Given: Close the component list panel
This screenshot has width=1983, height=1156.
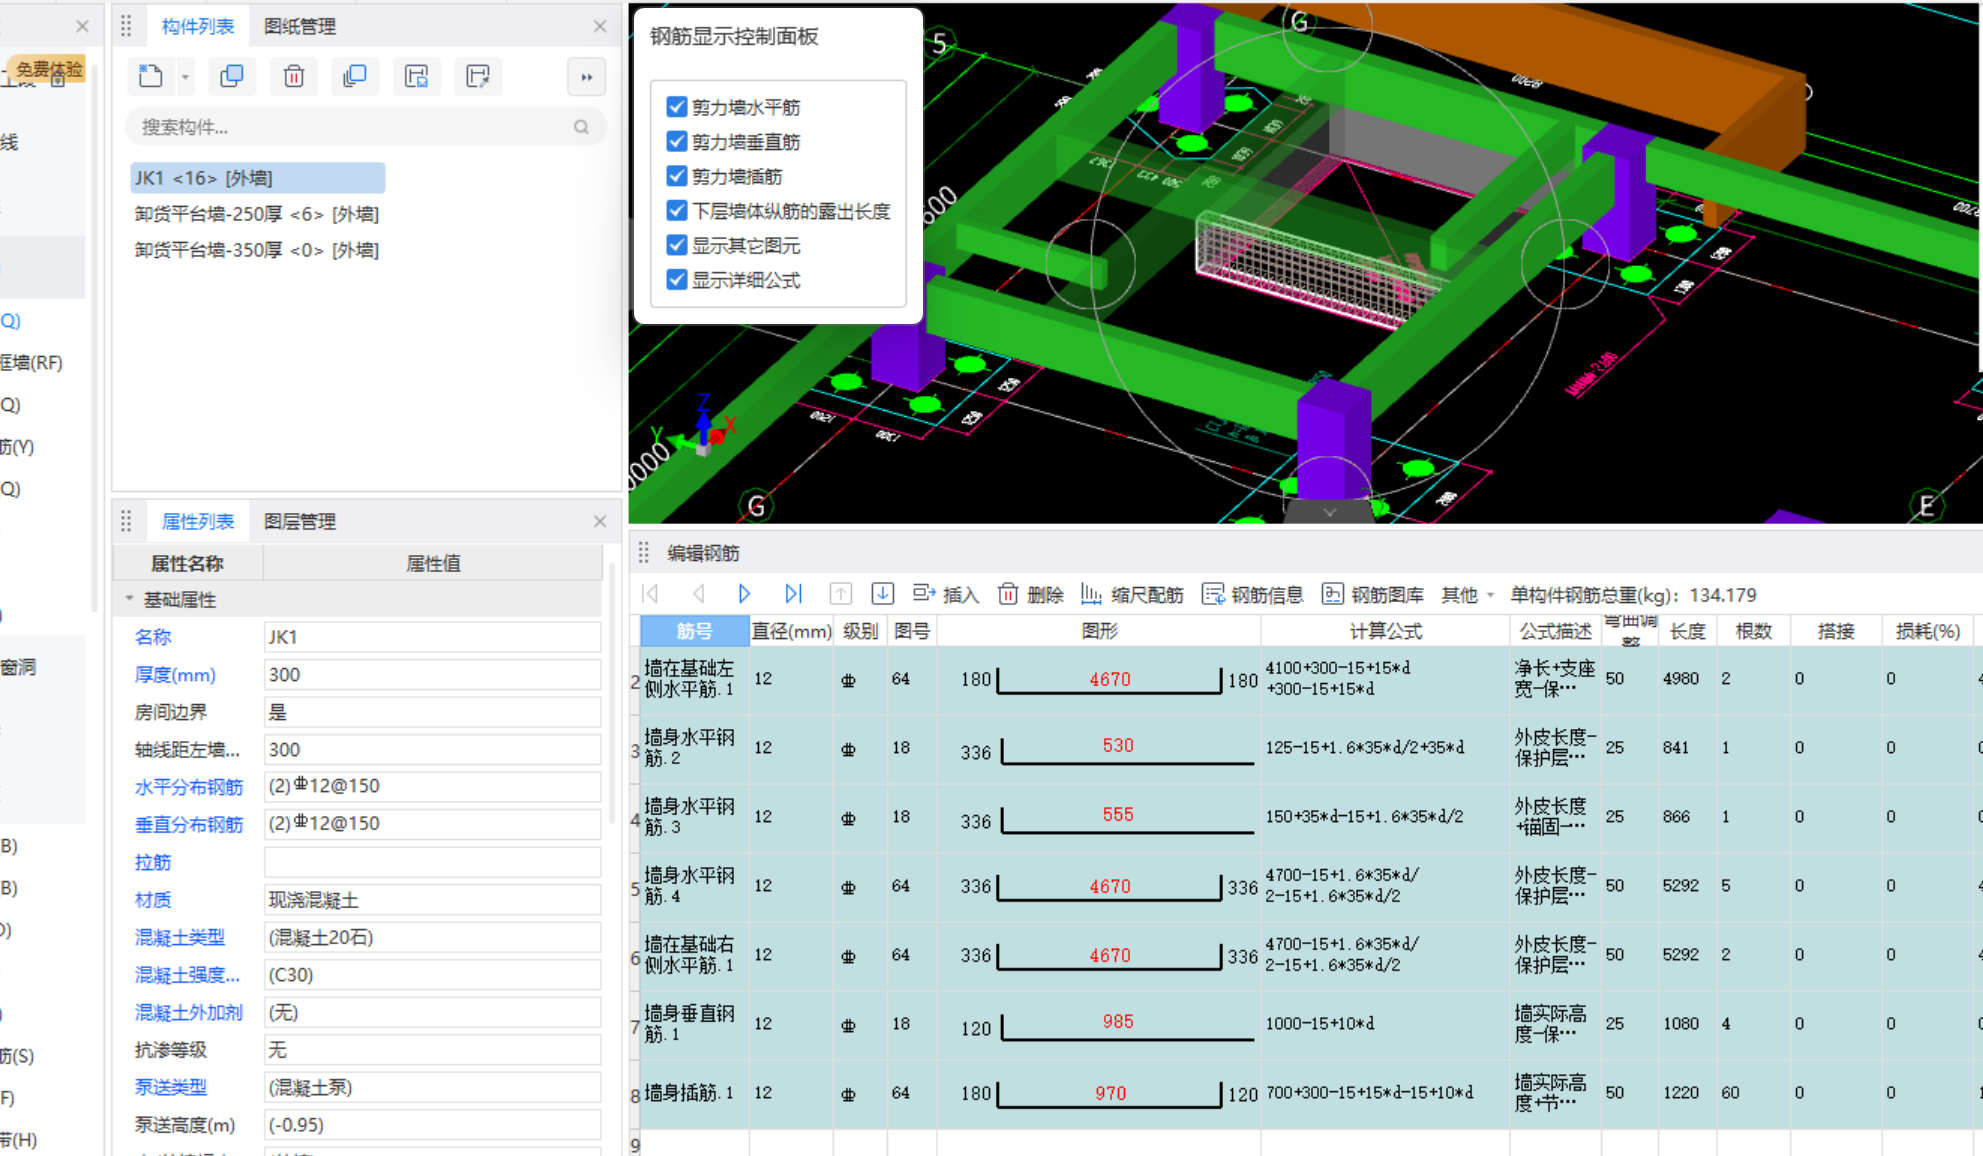Looking at the screenshot, I should tap(600, 26).
